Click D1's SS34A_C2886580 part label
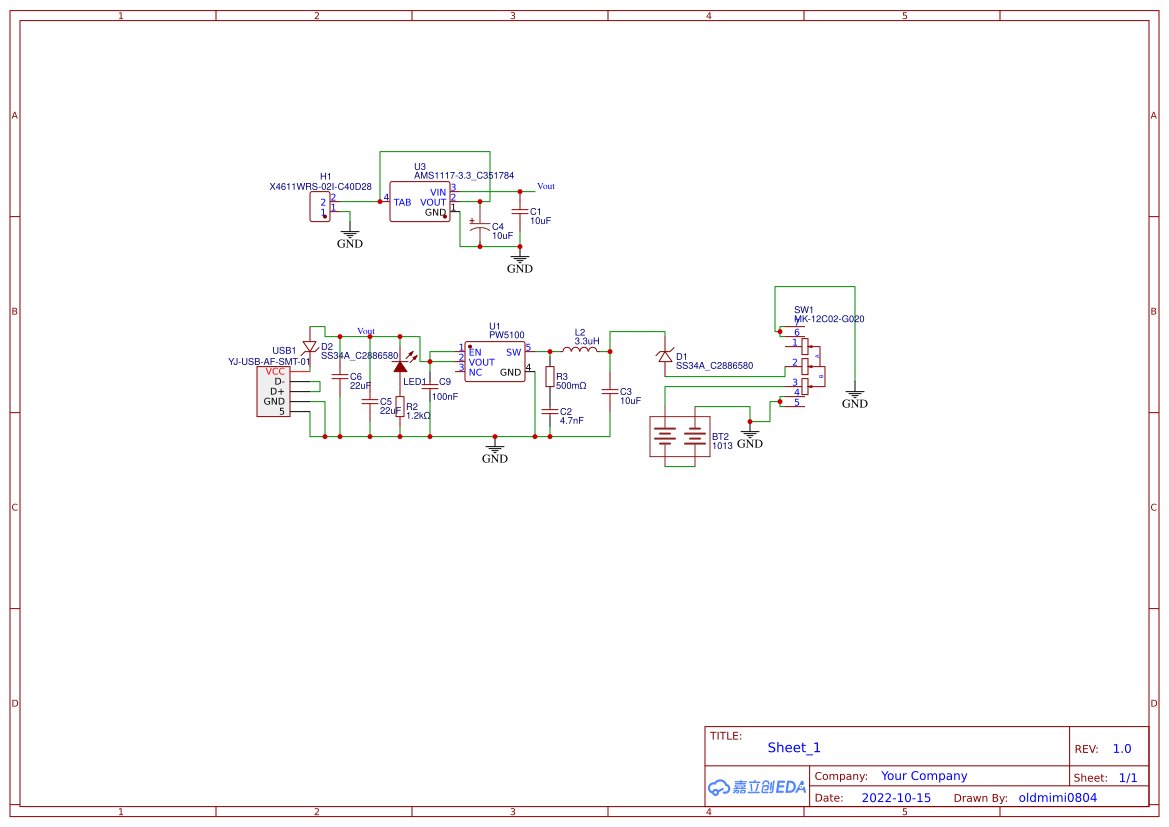This screenshot has height=827, width=1169. coord(714,366)
